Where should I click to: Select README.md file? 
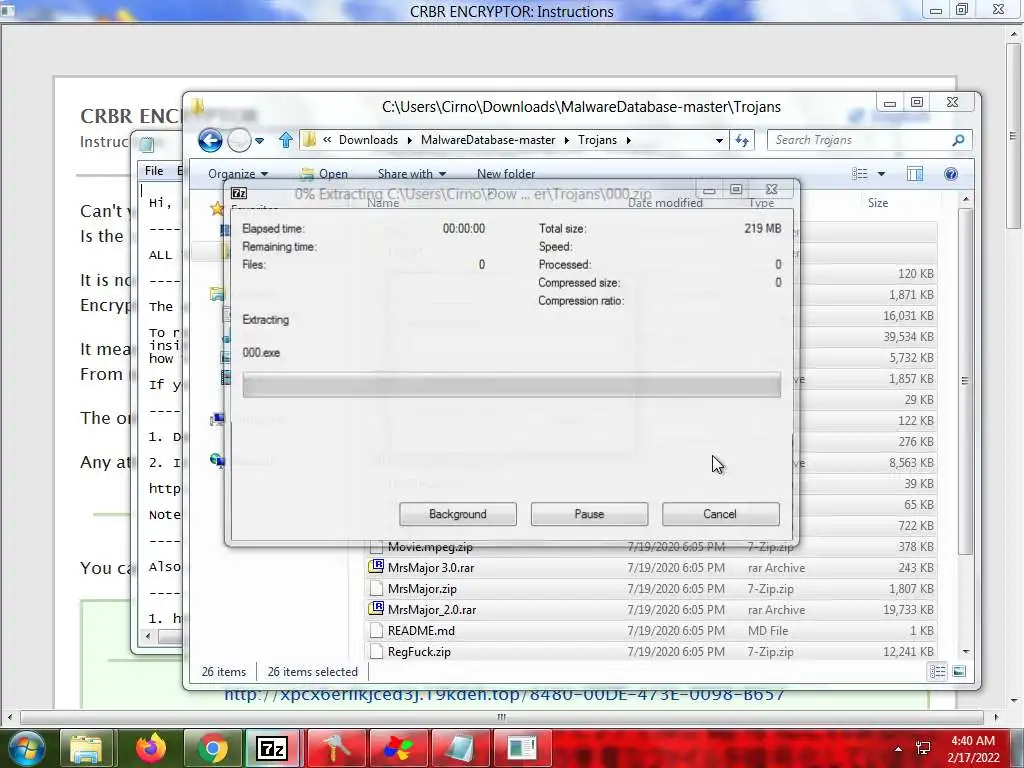(x=651, y=630)
